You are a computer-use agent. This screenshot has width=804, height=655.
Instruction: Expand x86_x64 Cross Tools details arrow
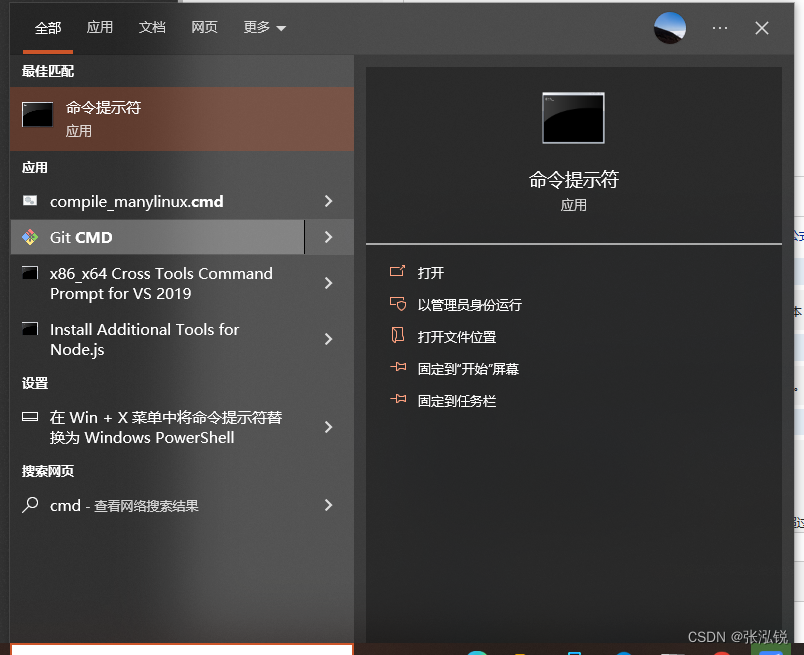[x=329, y=283]
